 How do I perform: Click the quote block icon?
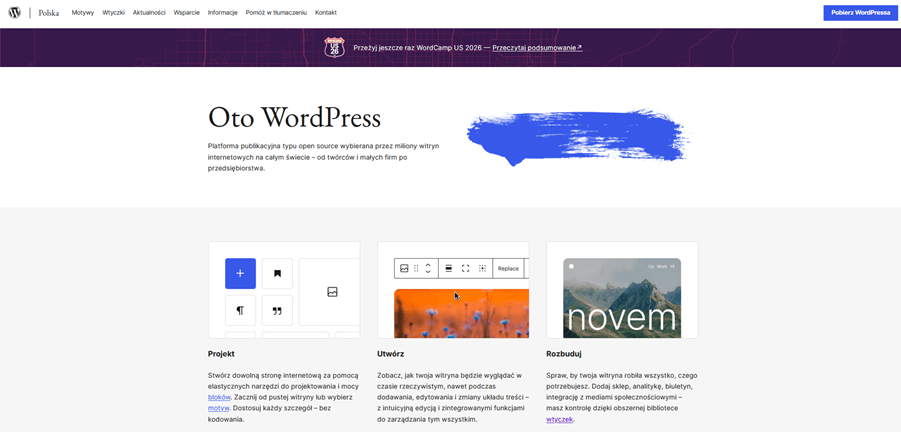click(278, 311)
